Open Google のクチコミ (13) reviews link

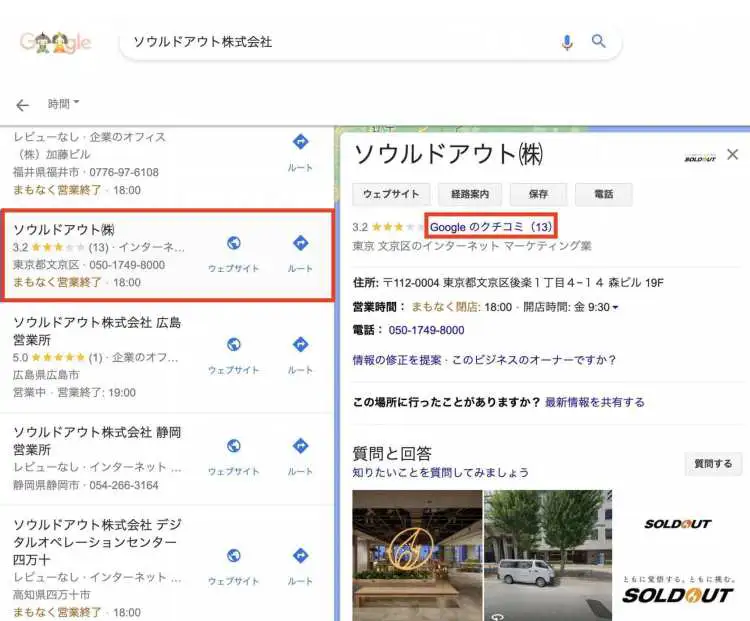[491, 227]
